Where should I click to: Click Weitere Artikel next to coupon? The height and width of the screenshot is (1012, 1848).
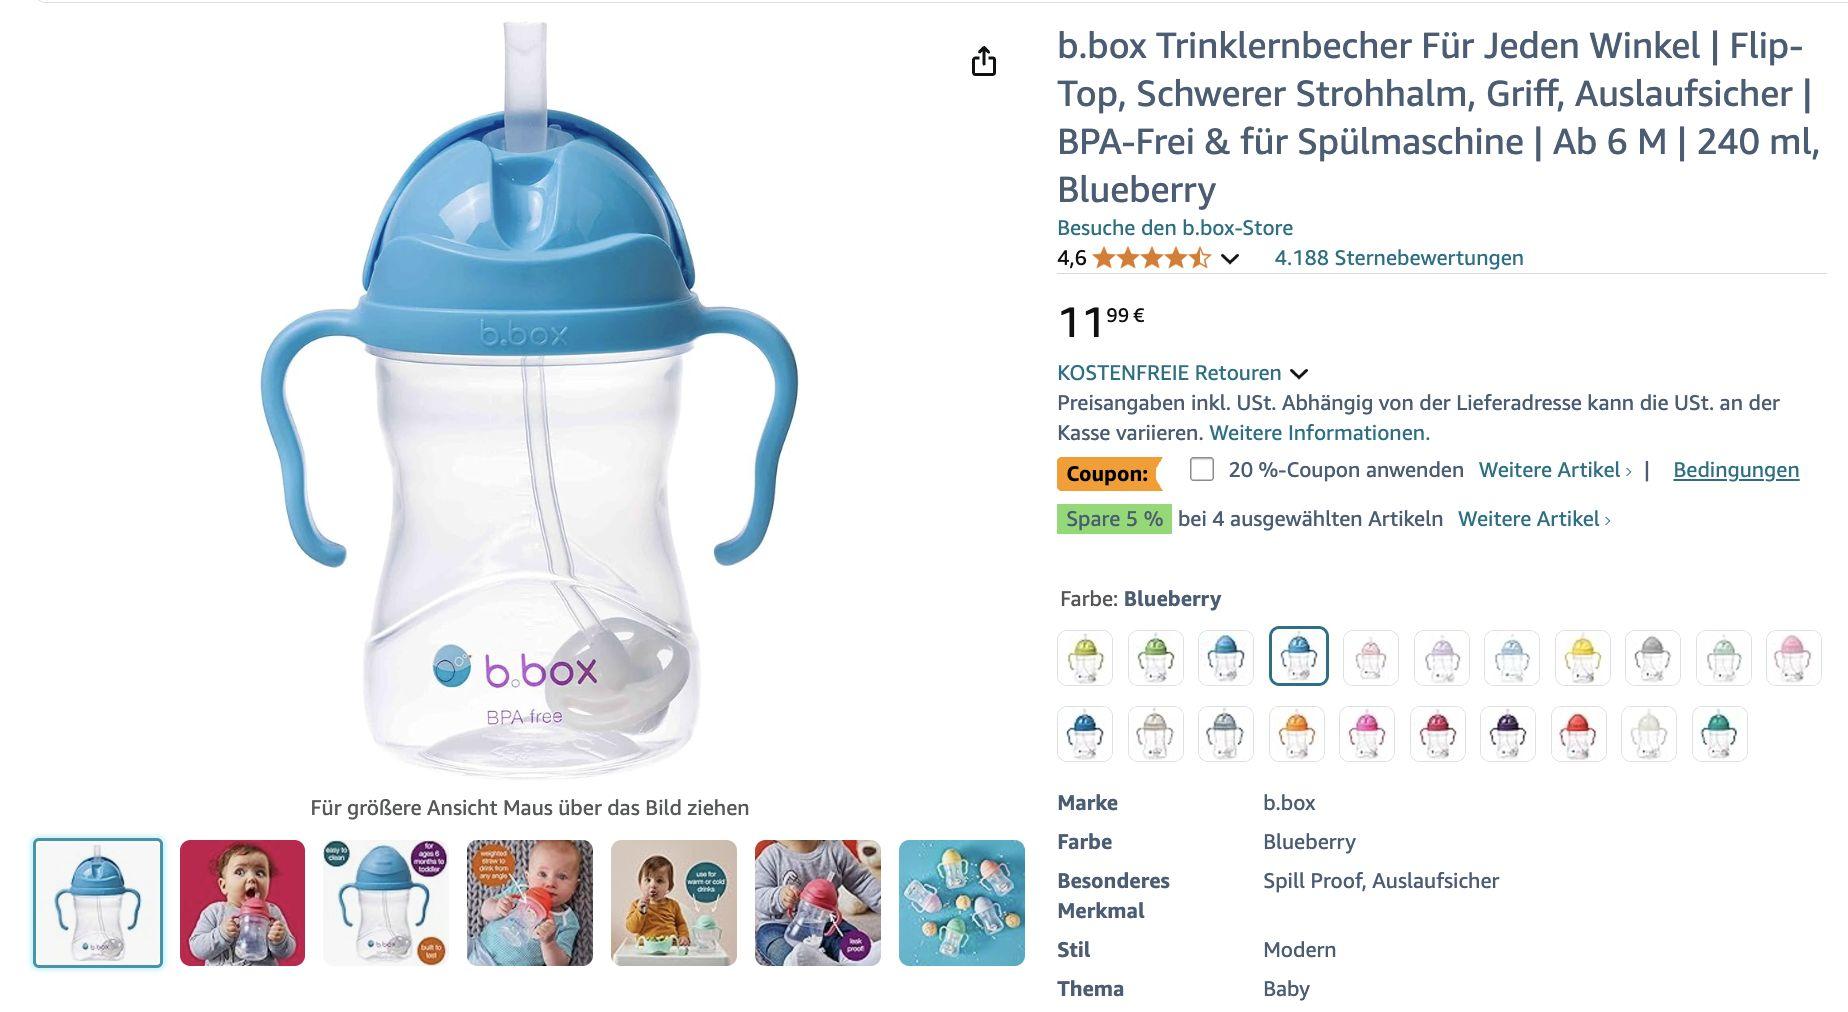coord(1555,470)
